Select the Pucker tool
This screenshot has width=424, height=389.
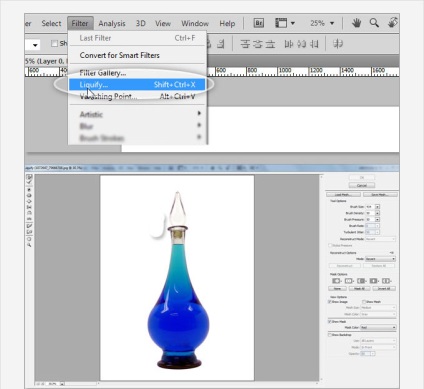[x=29, y=195]
